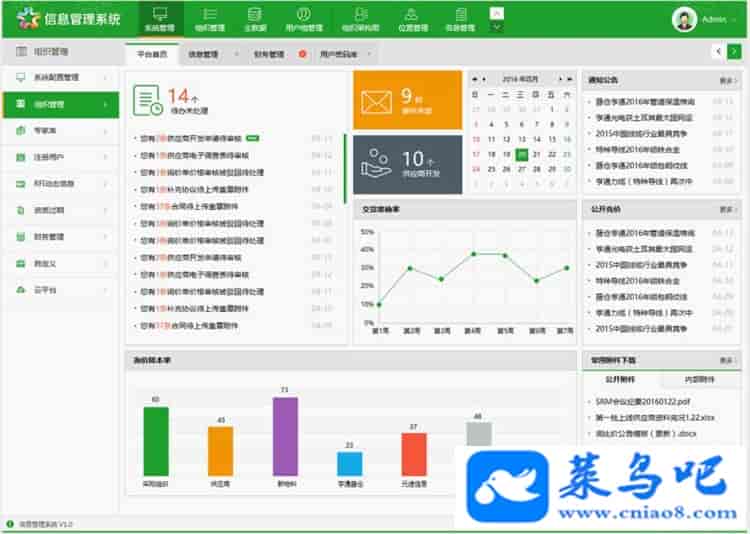The width and height of the screenshot is (750, 534).
Task: Open 特种导线2016 item in the 通知公告 list
Action: 638,149
